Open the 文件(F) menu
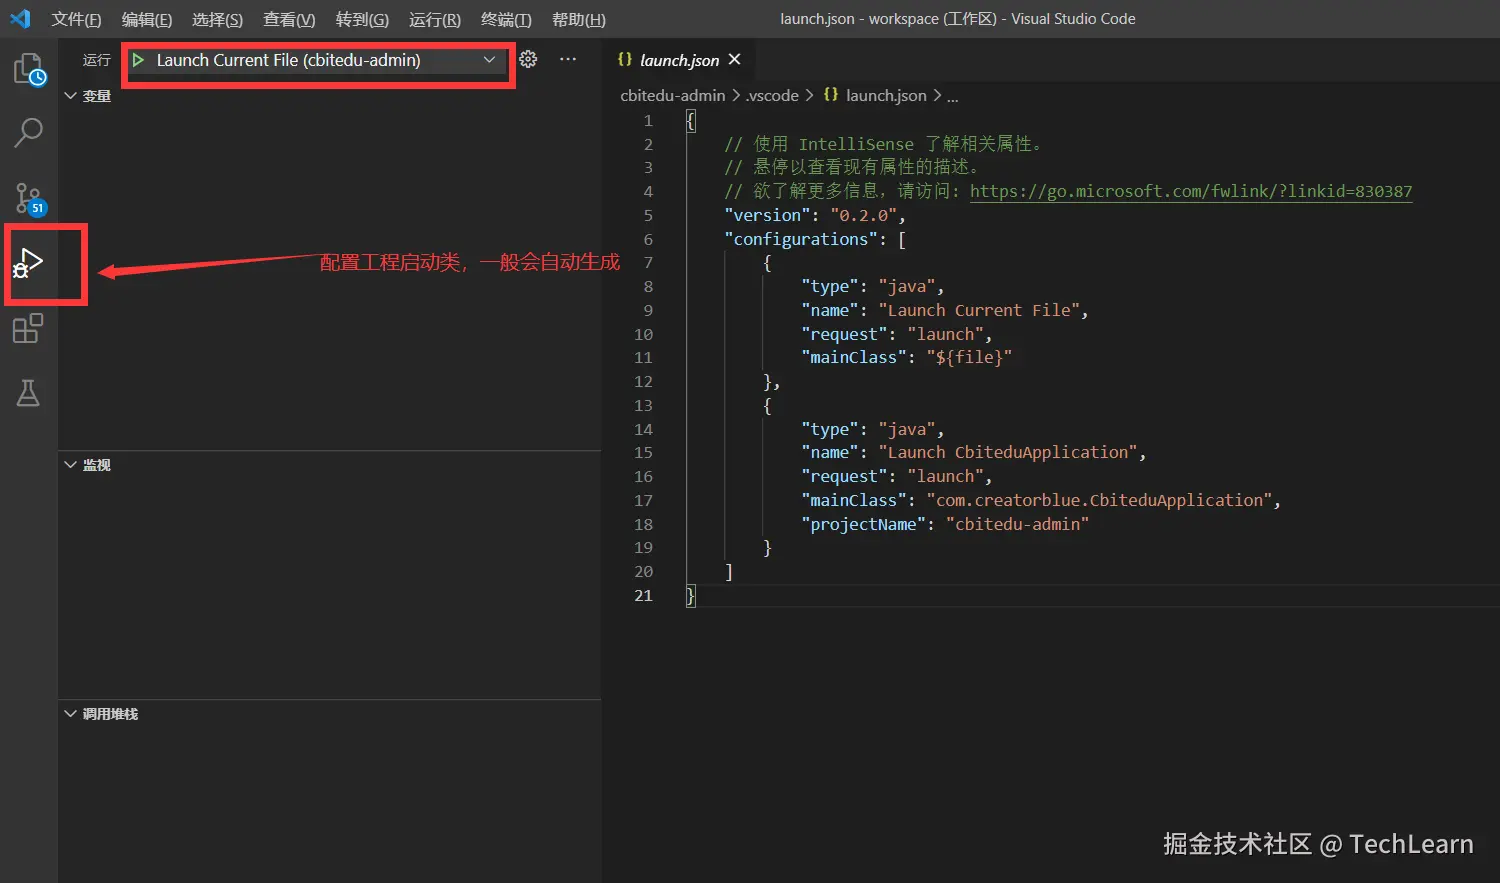This screenshot has width=1500, height=883. pos(76,19)
